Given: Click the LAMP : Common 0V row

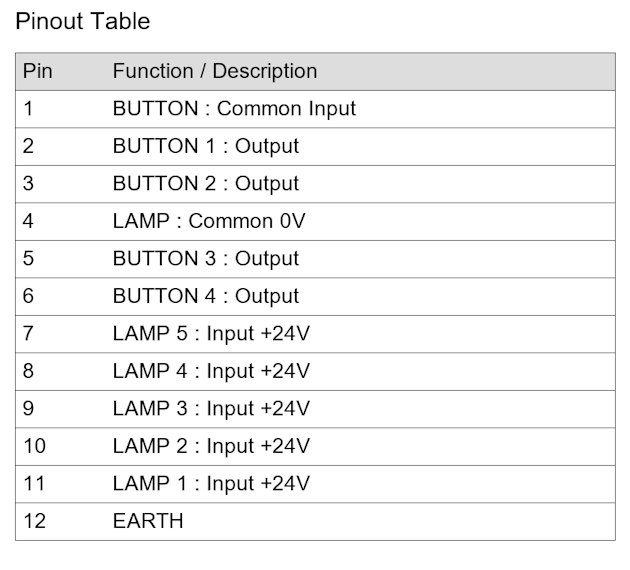Looking at the screenshot, I should 315,221.
